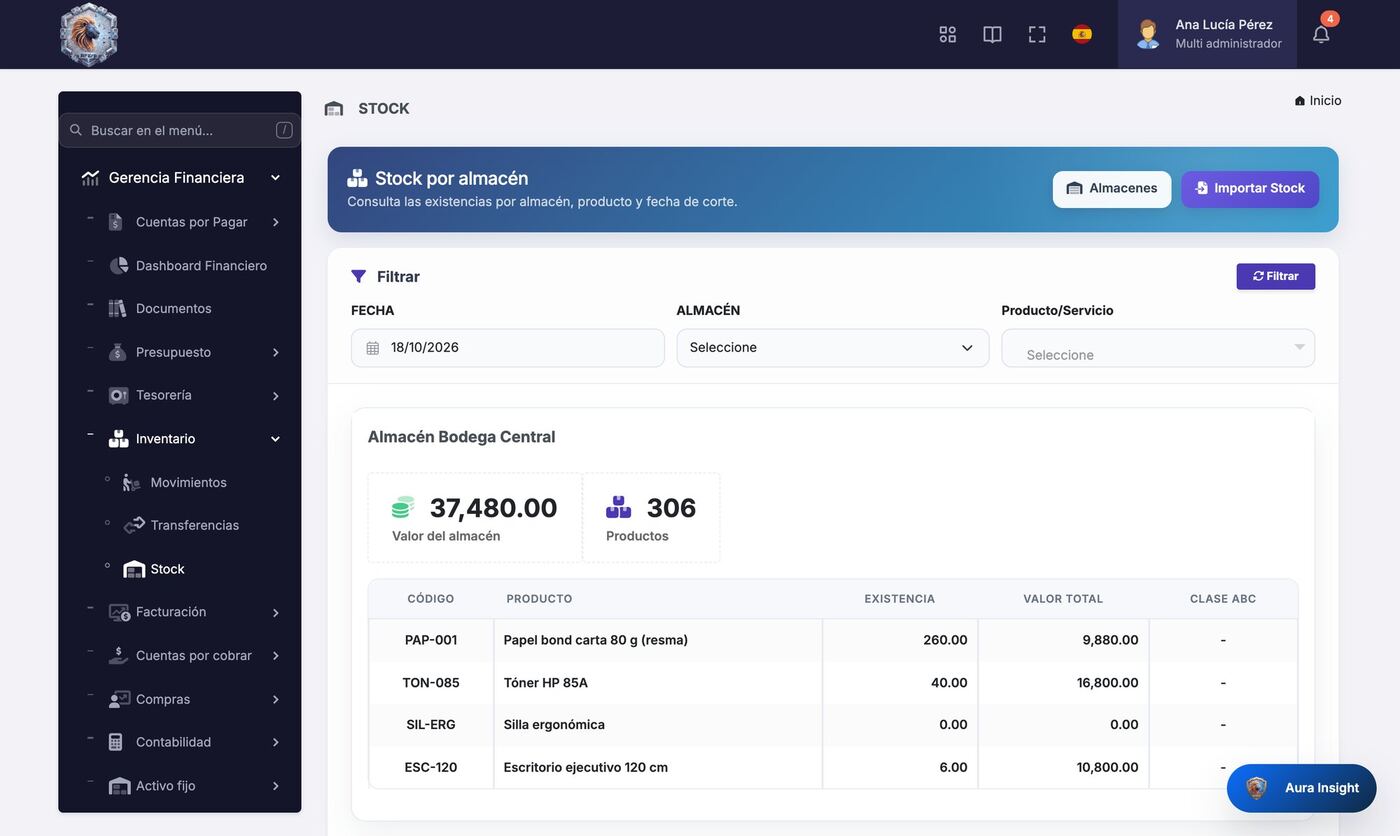Expand the Contabilidad submenu
Image resolution: width=1400 pixels, height=836 pixels.
click(x=275, y=742)
